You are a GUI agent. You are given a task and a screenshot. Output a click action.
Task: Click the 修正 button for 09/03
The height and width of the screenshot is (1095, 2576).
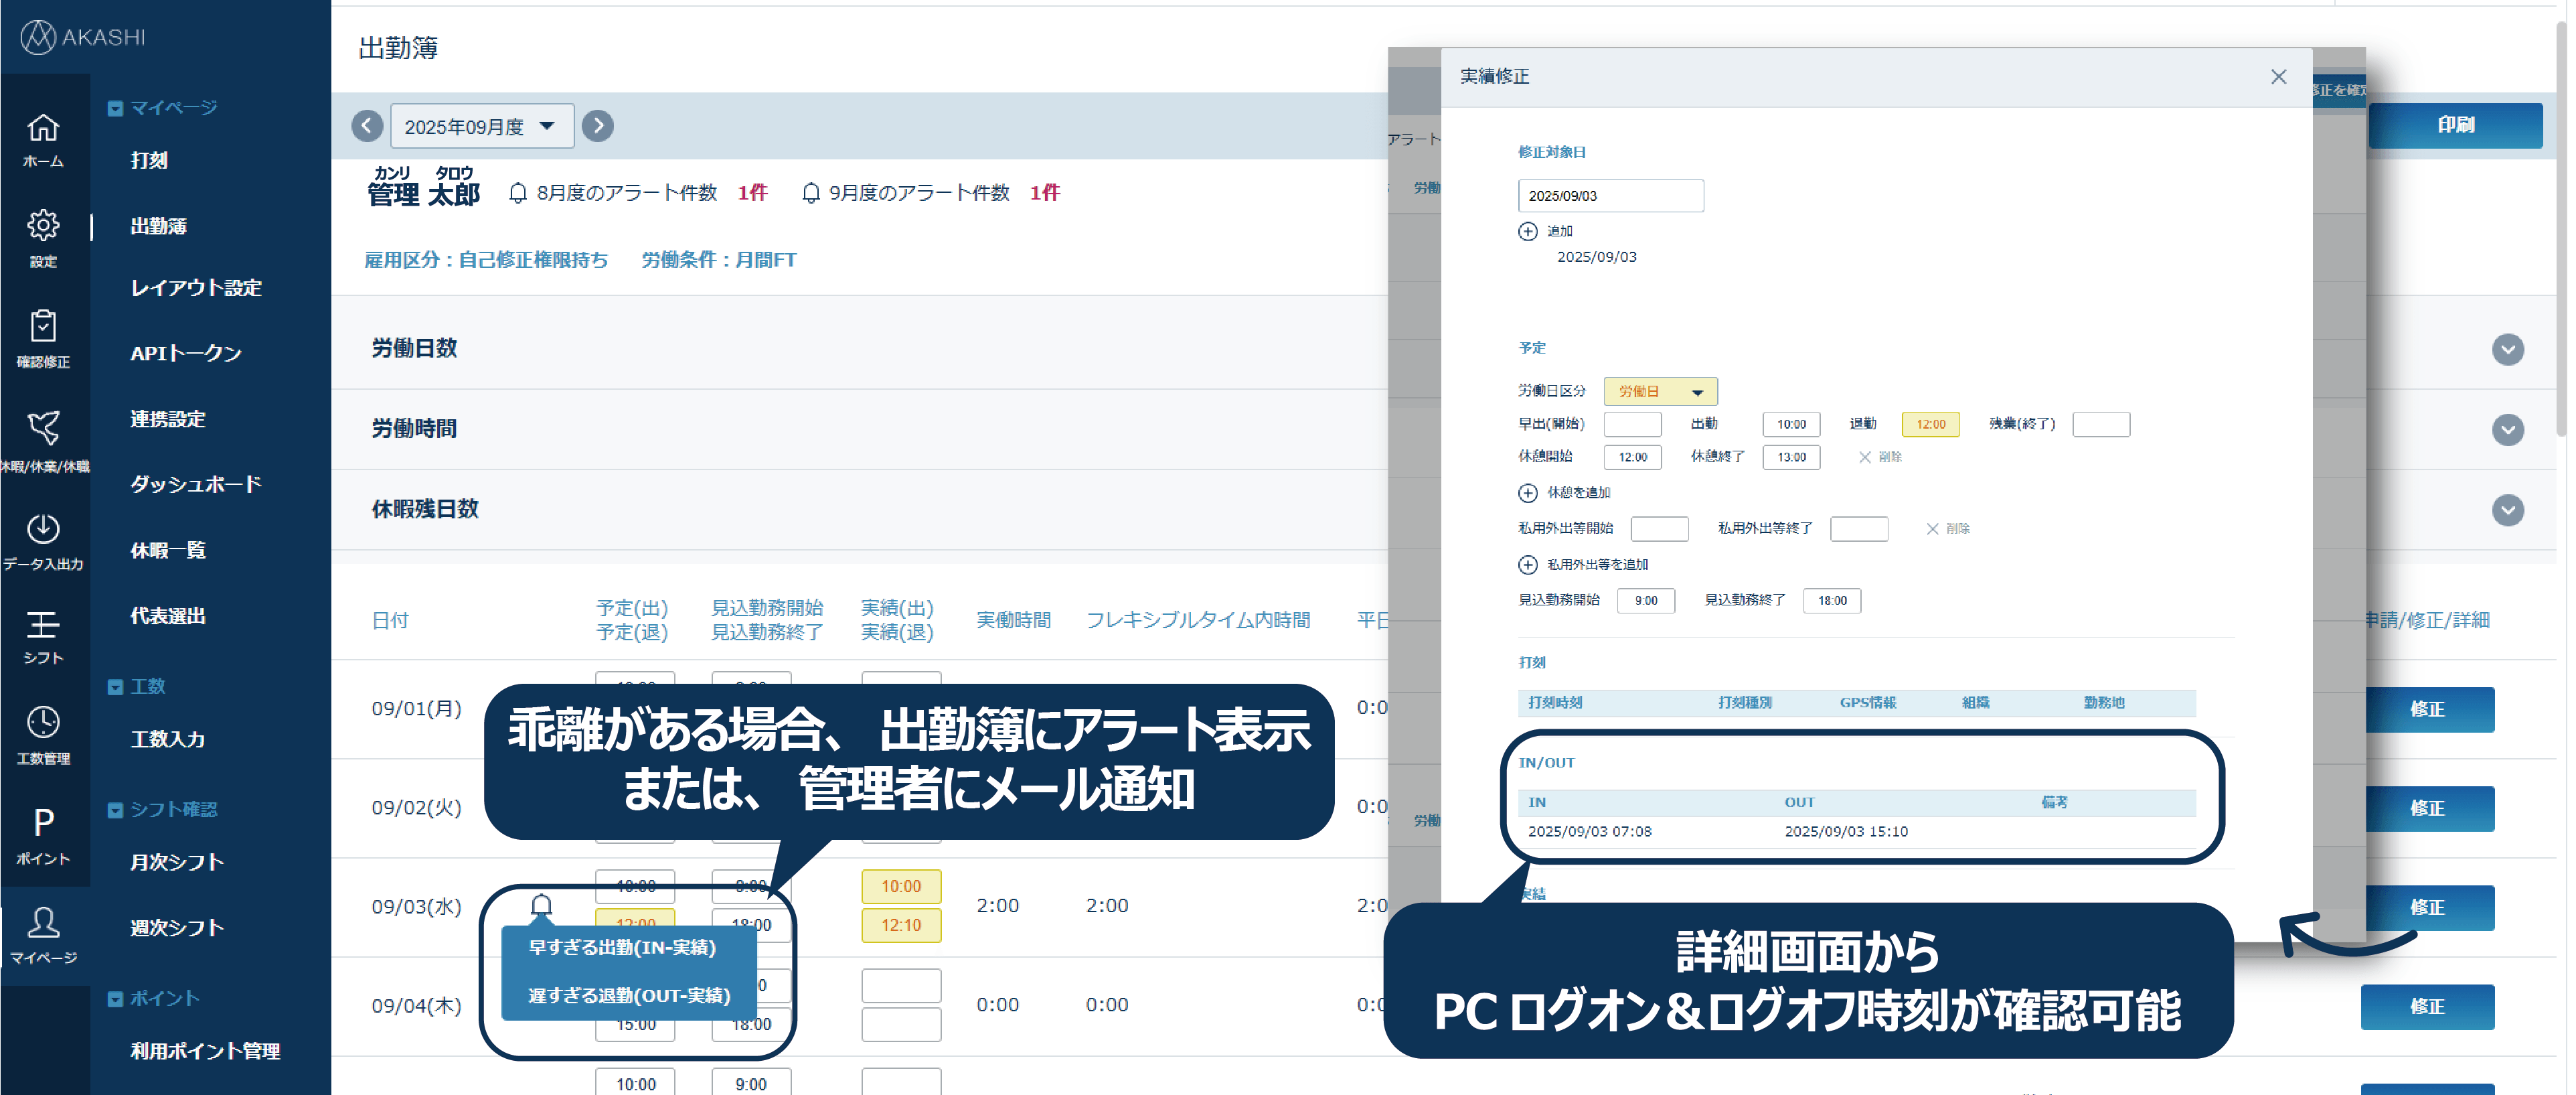coord(2430,907)
